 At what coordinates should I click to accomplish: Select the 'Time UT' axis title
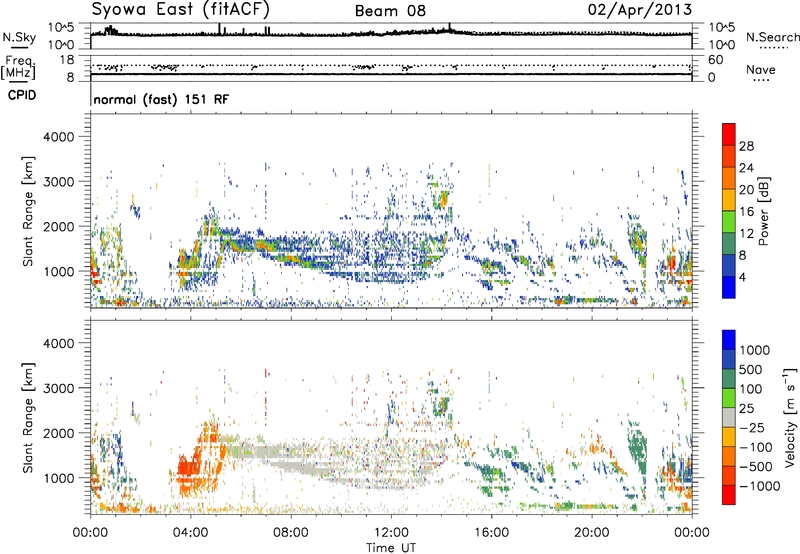point(391,548)
